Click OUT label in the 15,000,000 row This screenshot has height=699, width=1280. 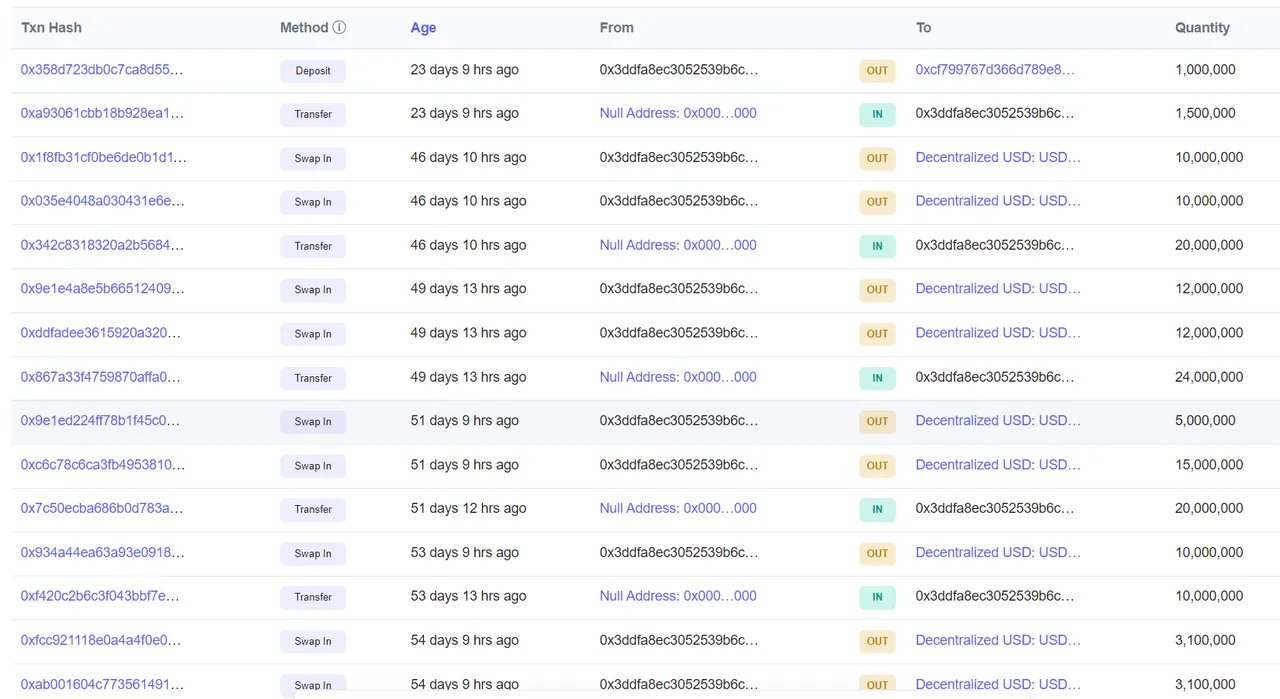(877, 466)
